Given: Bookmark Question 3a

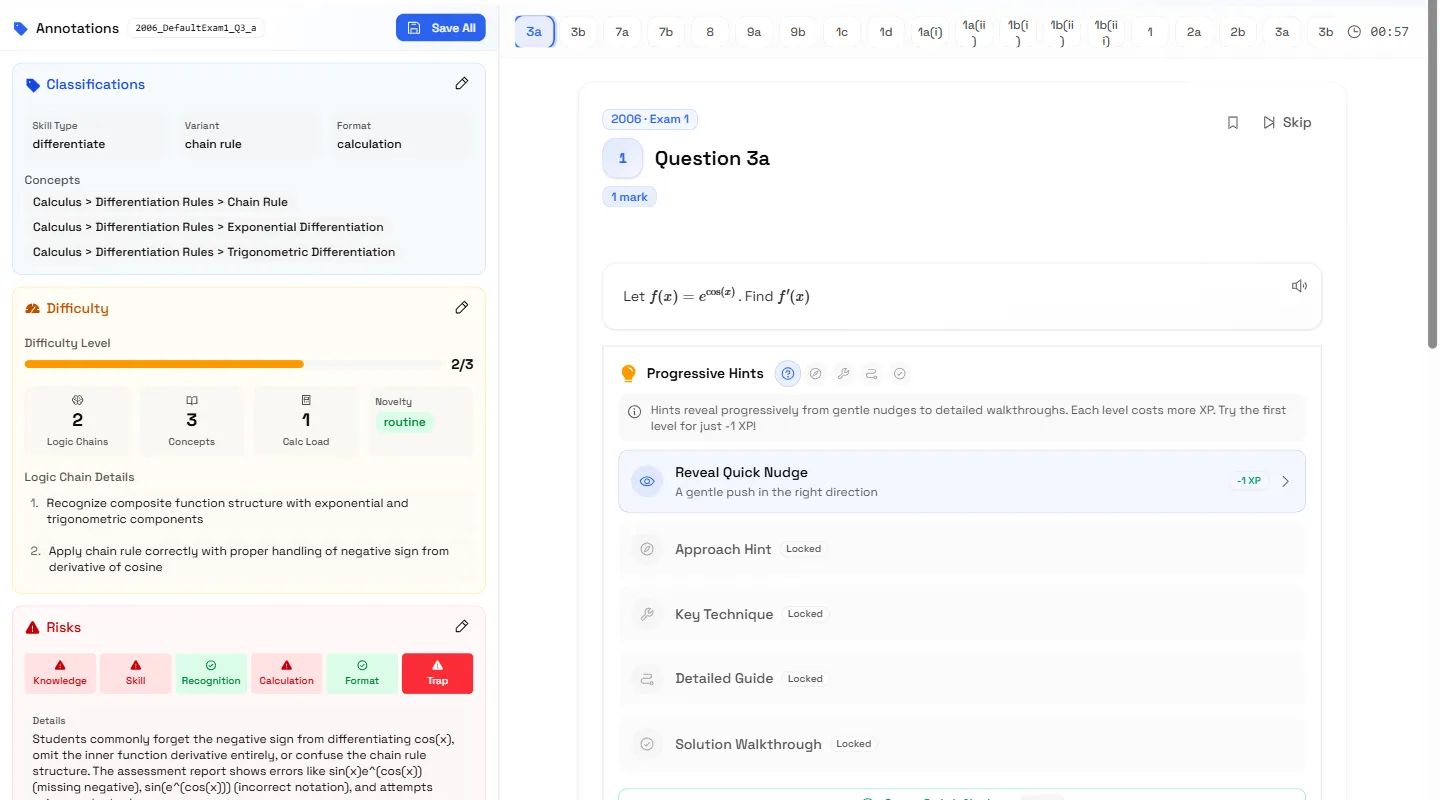Looking at the screenshot, I should point(1232,122).
